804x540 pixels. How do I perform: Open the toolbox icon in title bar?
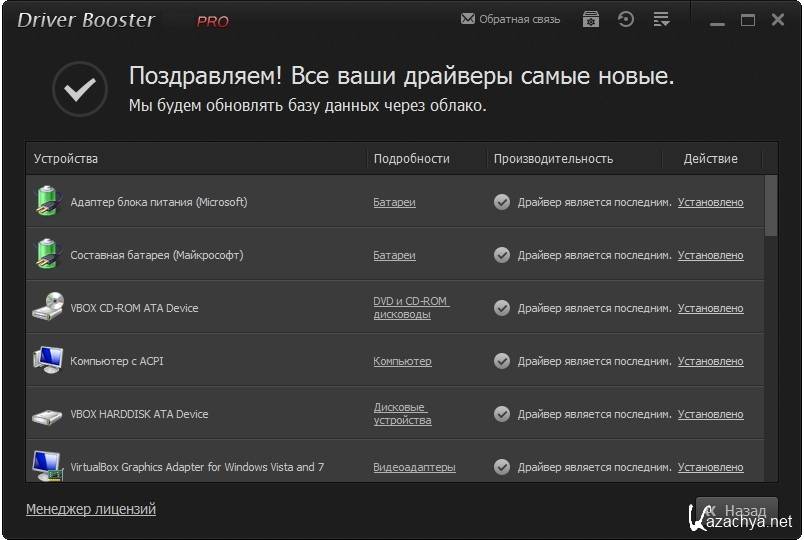pyautogui.click(x=591, y=19)
